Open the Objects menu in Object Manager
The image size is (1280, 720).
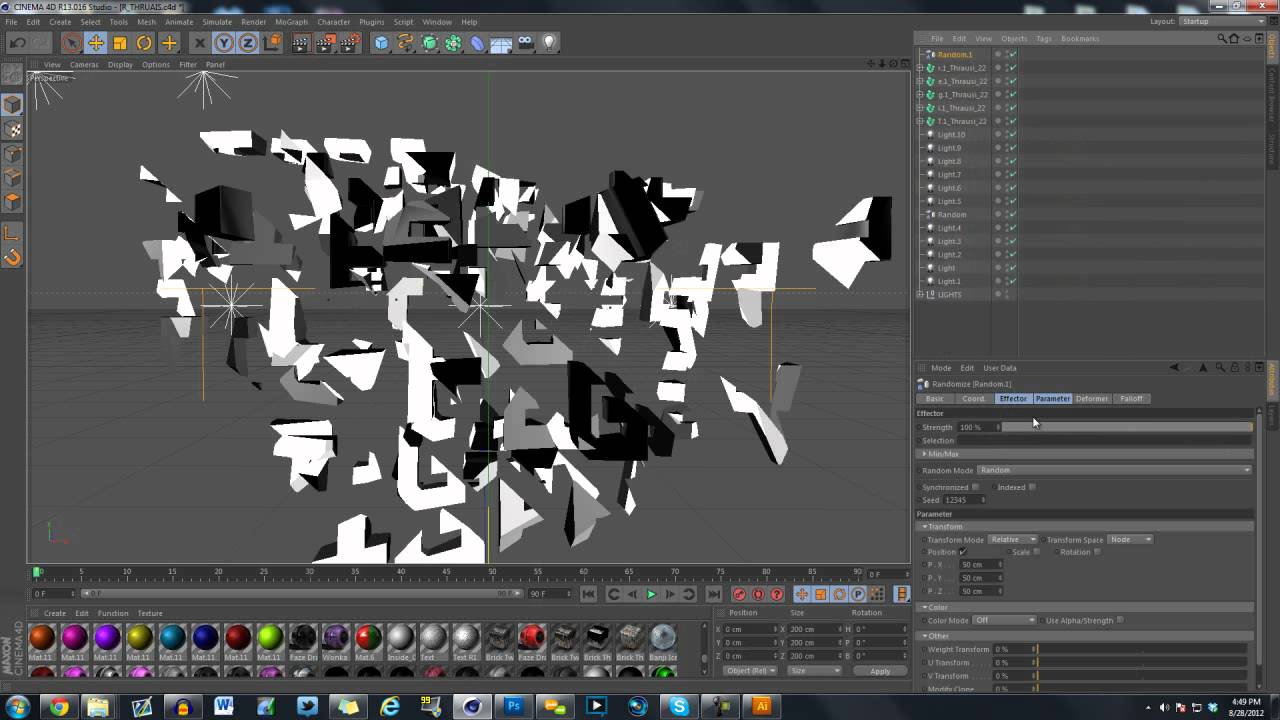tap(1014, 38)
